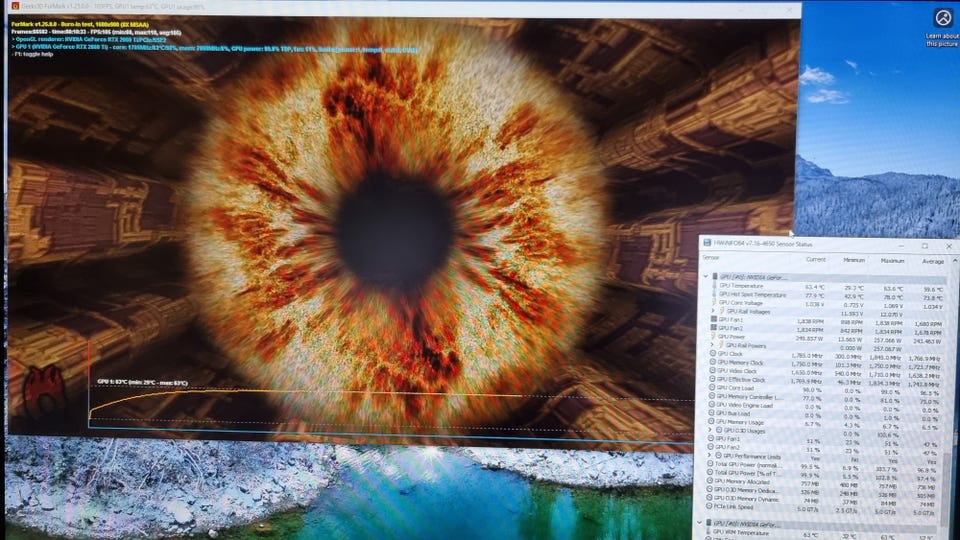
Task: Click FurMark's 'F1: toggle help' overlay text
Action: [x=34, y=54]
